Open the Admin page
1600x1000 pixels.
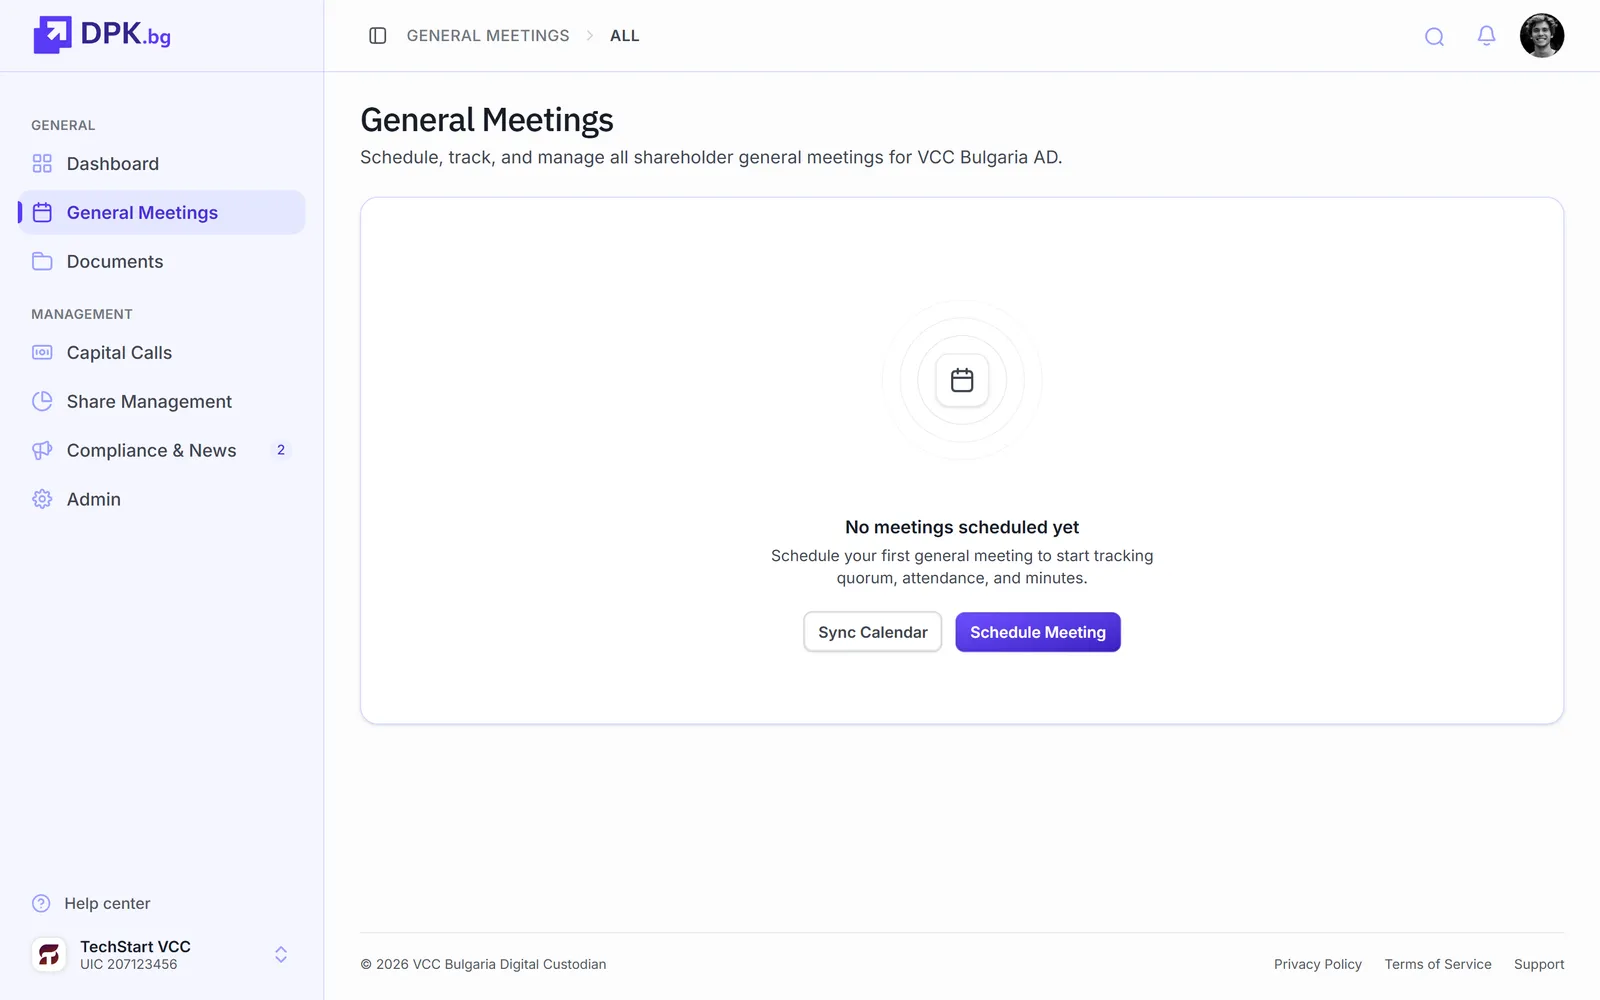click(162, 499)
